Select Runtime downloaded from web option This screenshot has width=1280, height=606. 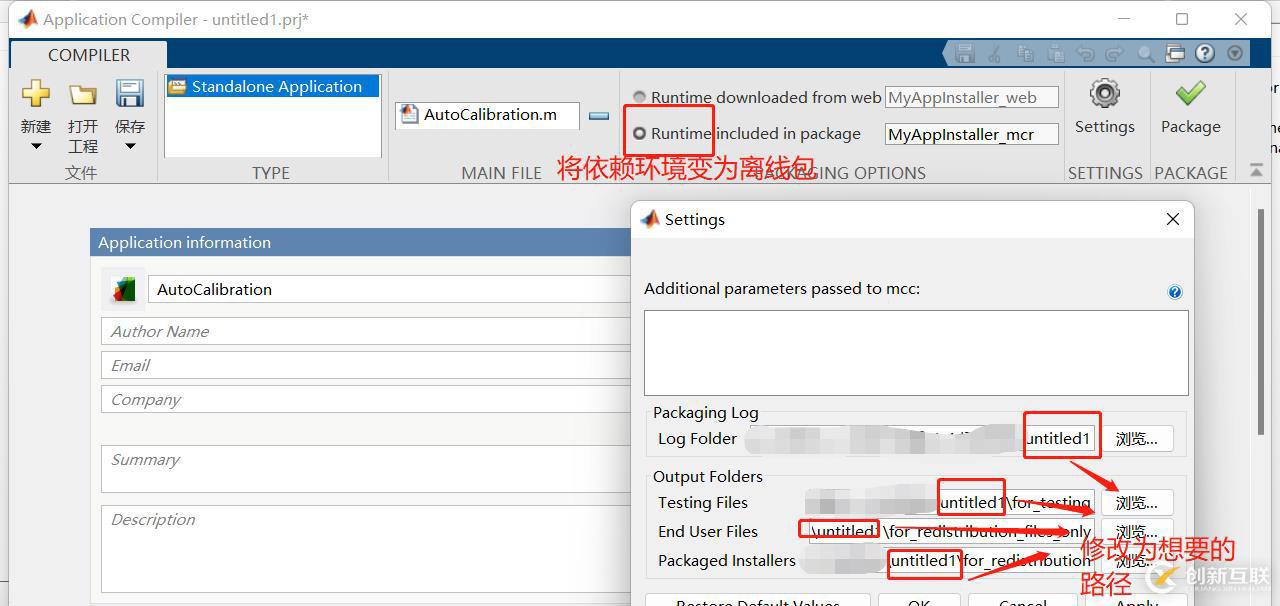[640, 98]
